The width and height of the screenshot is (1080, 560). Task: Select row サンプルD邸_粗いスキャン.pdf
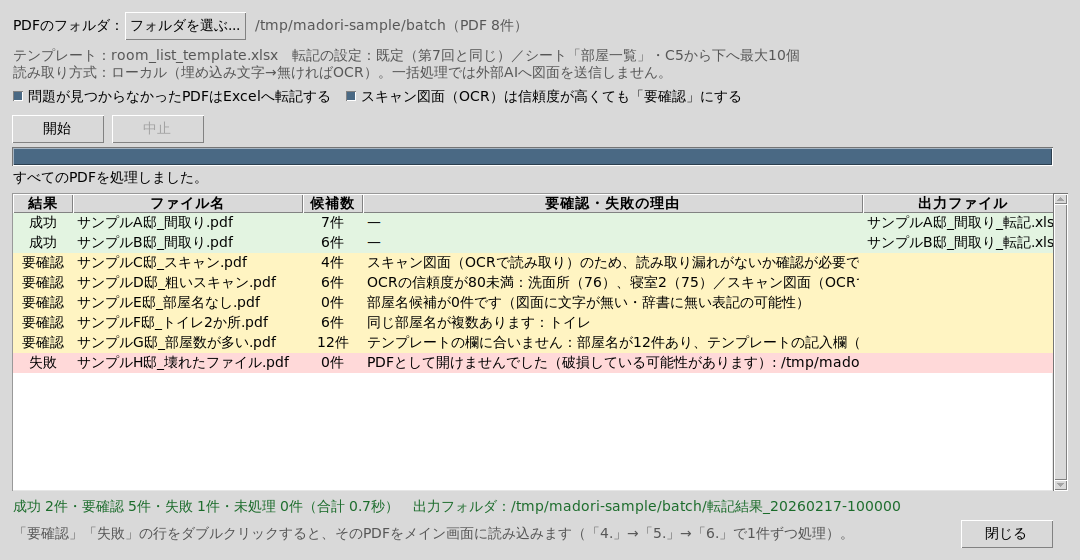[532, 282]
